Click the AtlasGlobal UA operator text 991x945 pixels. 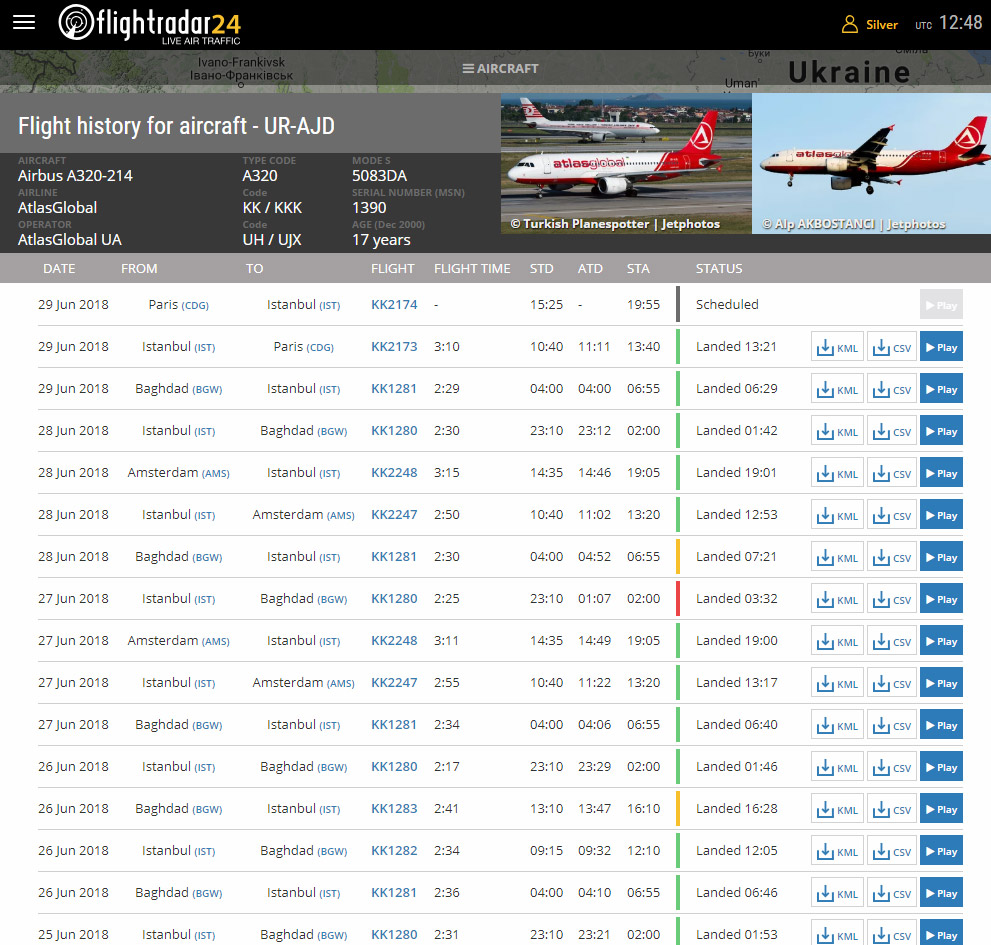[70, 240]
